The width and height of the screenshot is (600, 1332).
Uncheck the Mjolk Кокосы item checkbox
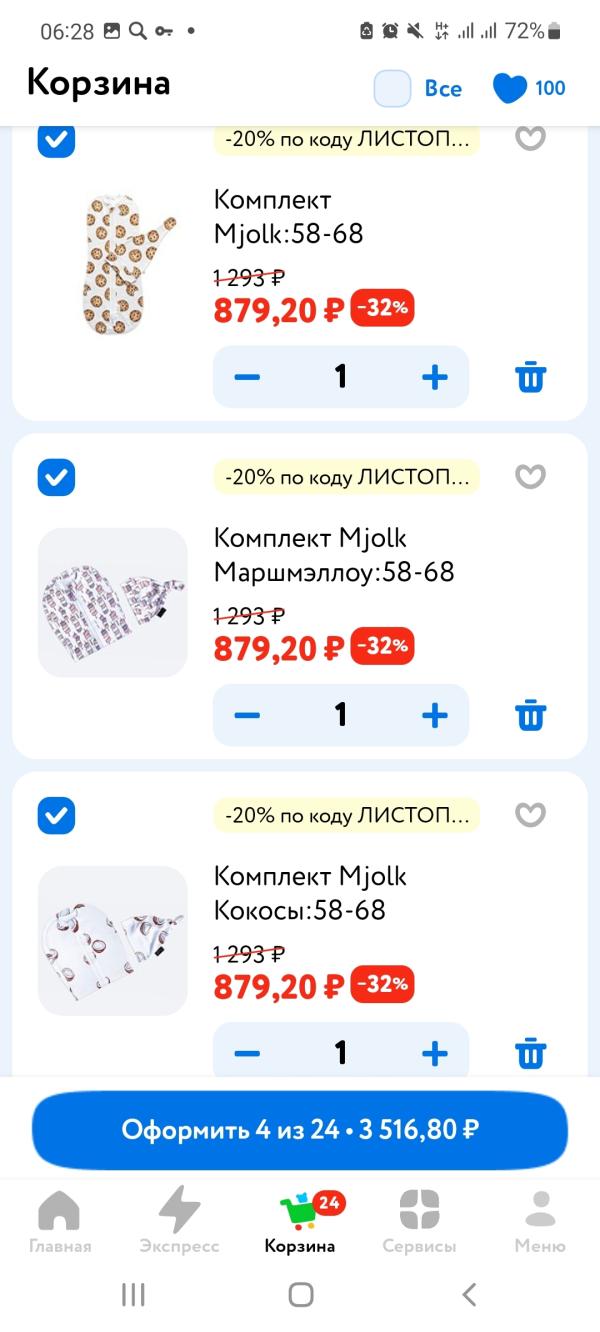[x=57, y=815]
